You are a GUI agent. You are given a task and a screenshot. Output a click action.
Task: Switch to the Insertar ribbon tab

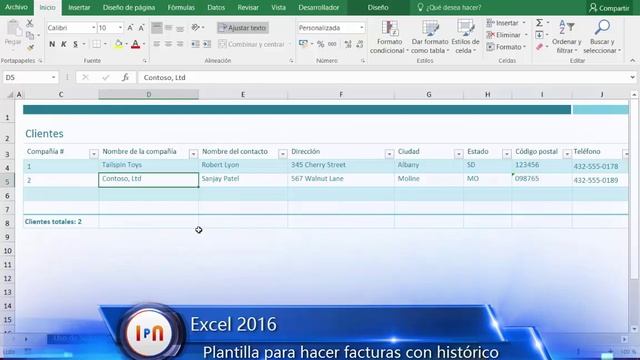click(79, 7)
